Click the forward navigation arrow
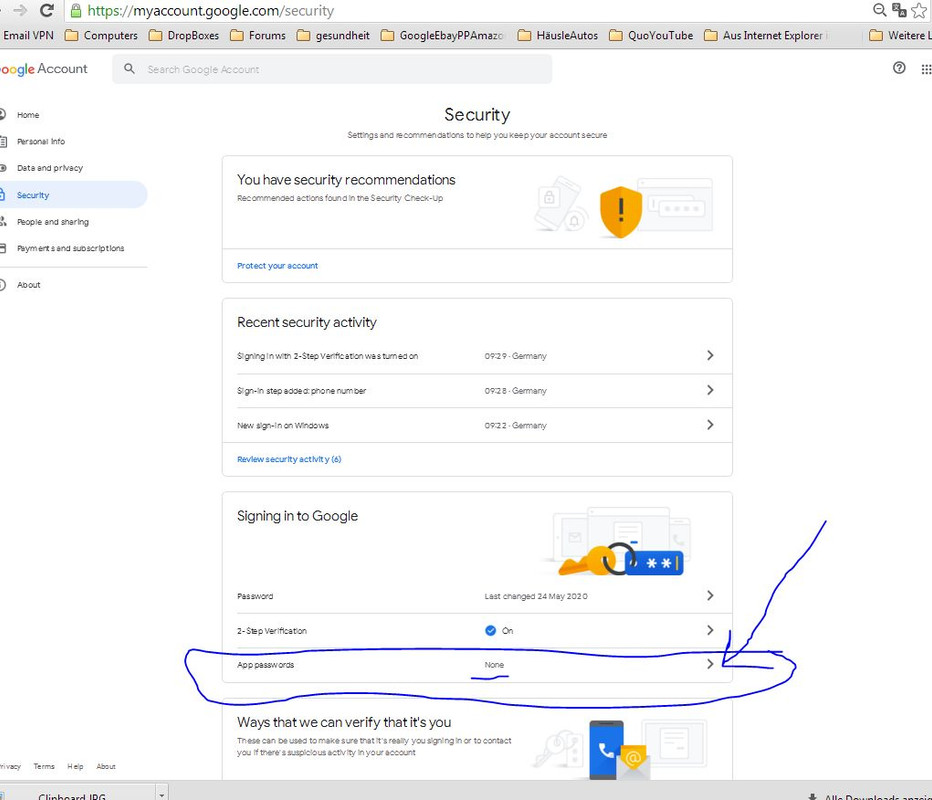Screen dimensions: 932x800 [x=20, y=10]
